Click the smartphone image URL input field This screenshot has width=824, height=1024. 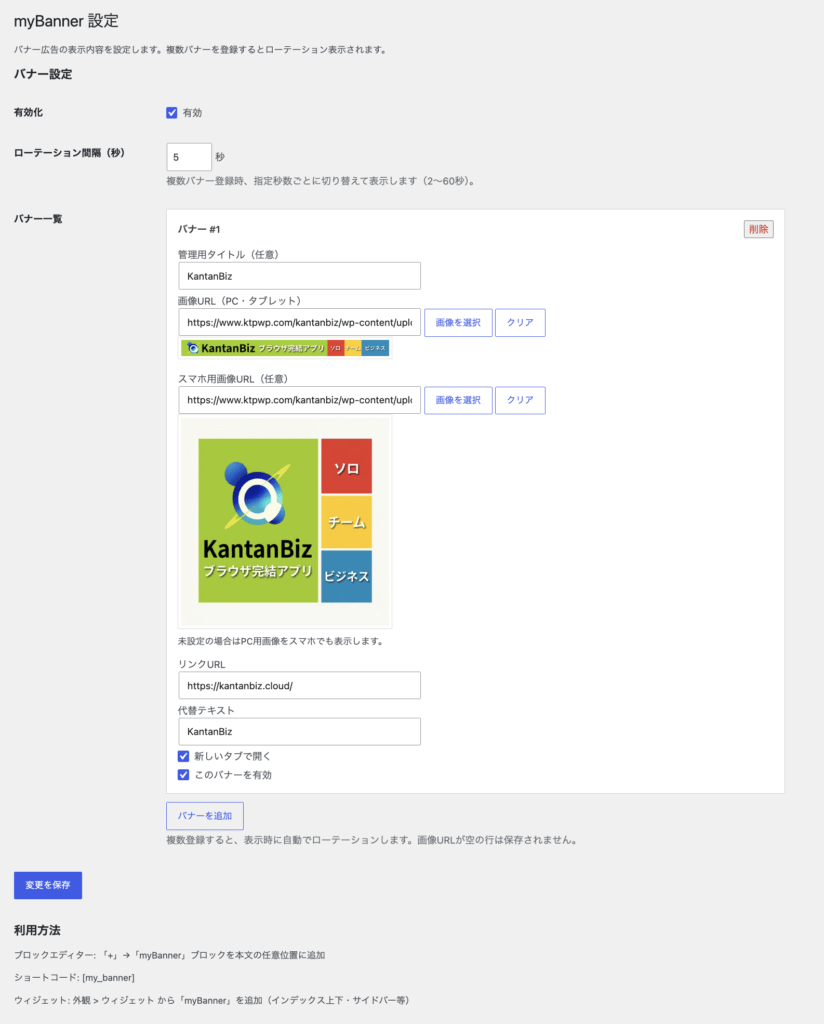[x=299, y=400]
